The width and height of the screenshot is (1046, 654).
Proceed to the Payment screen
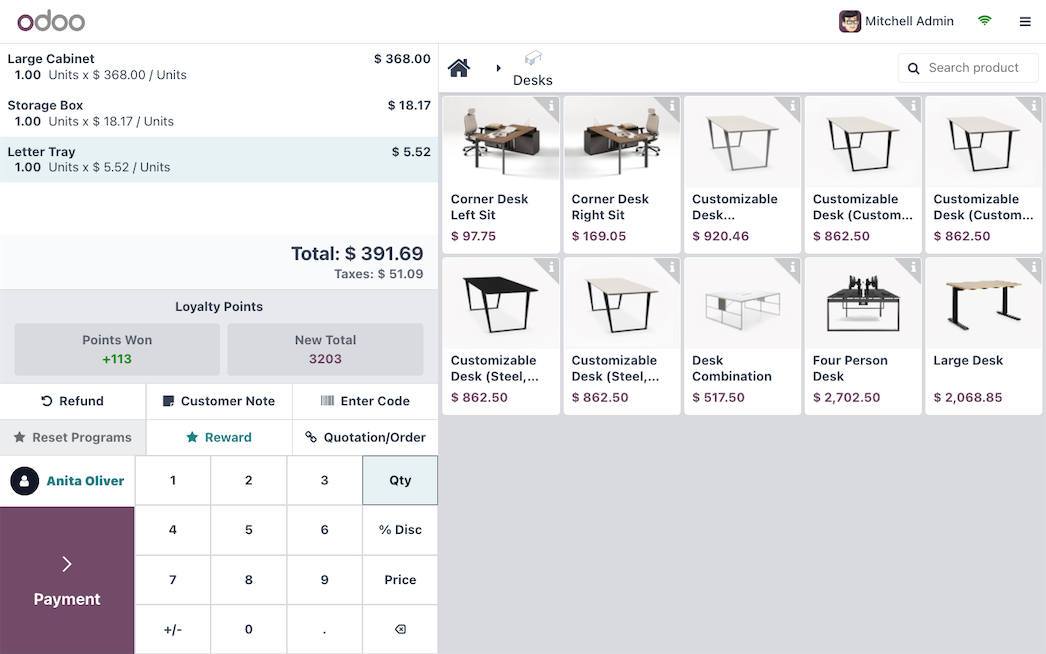[x=67, y=581]
